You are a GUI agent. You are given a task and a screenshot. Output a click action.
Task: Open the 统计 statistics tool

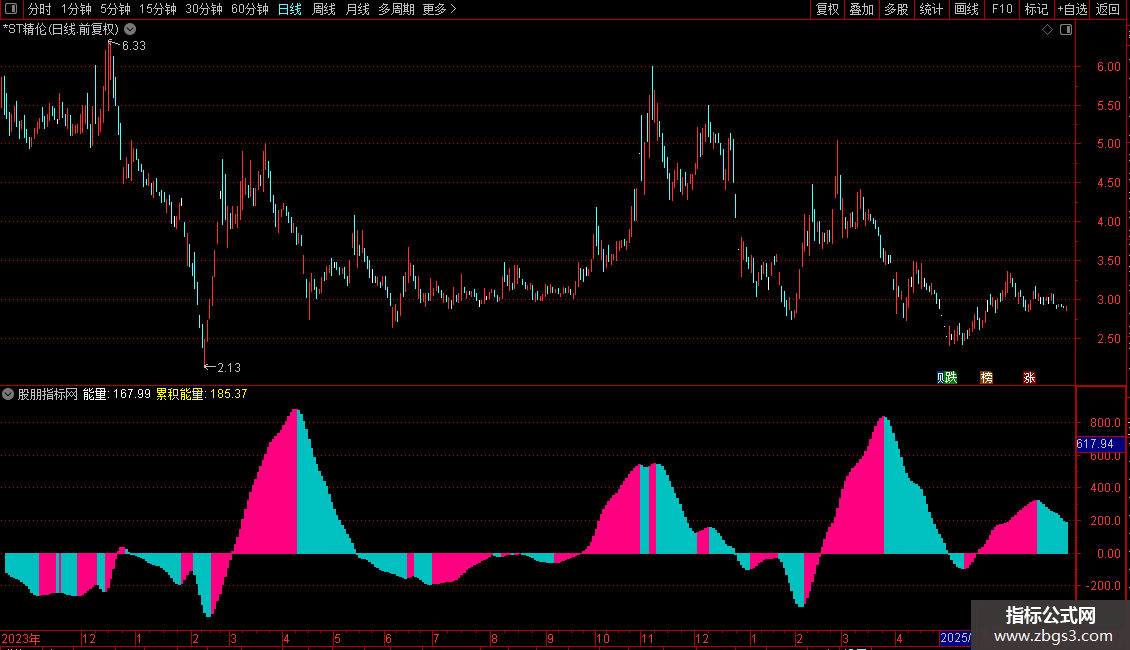tap(931, 9)
